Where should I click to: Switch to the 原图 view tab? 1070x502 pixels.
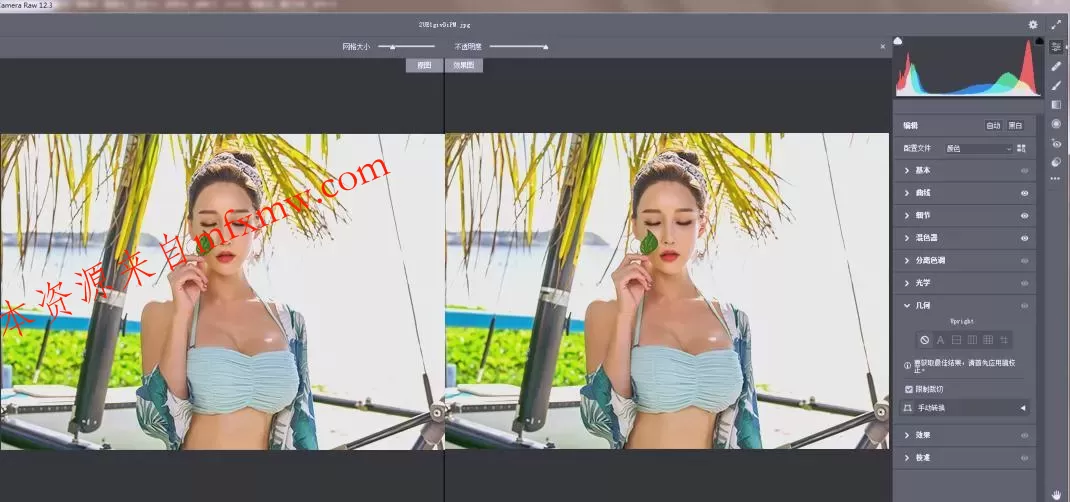pyautogui.click(x=424, y=65)
